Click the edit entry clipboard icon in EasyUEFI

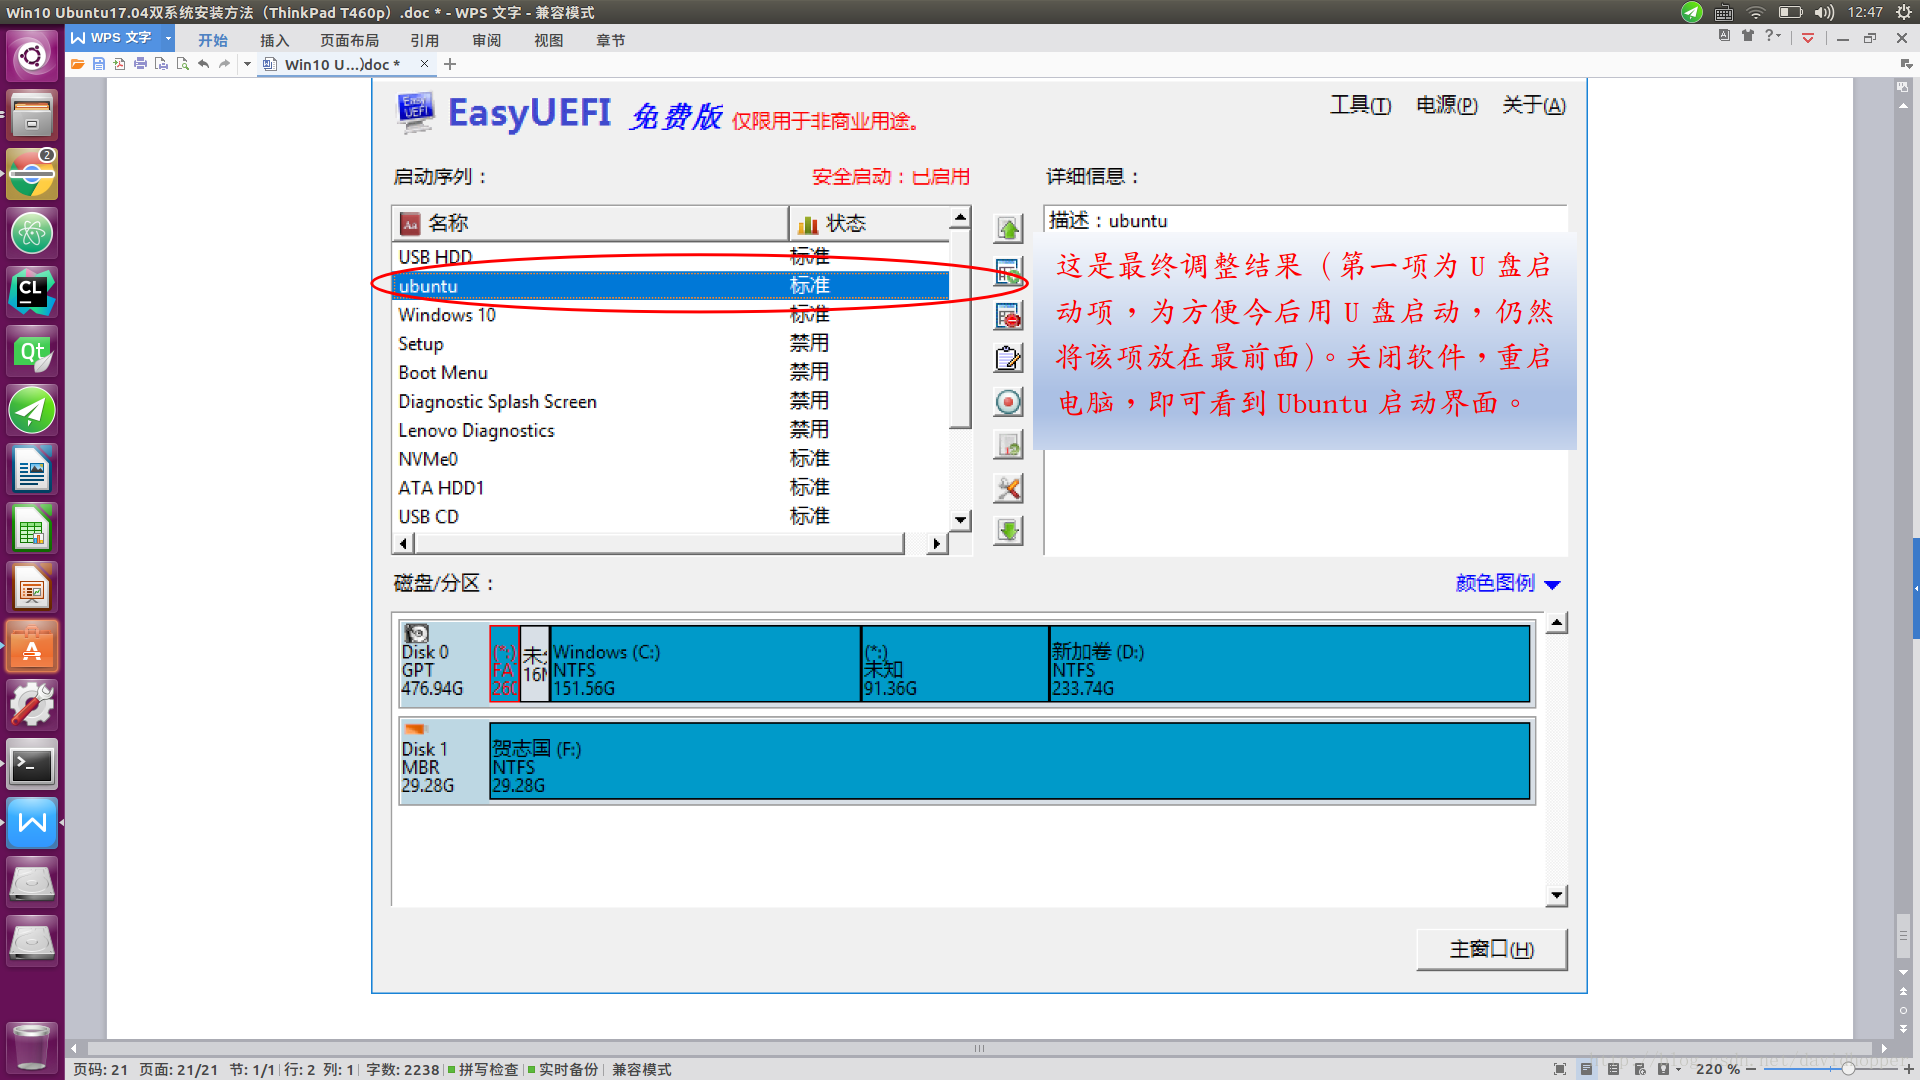1008,358
